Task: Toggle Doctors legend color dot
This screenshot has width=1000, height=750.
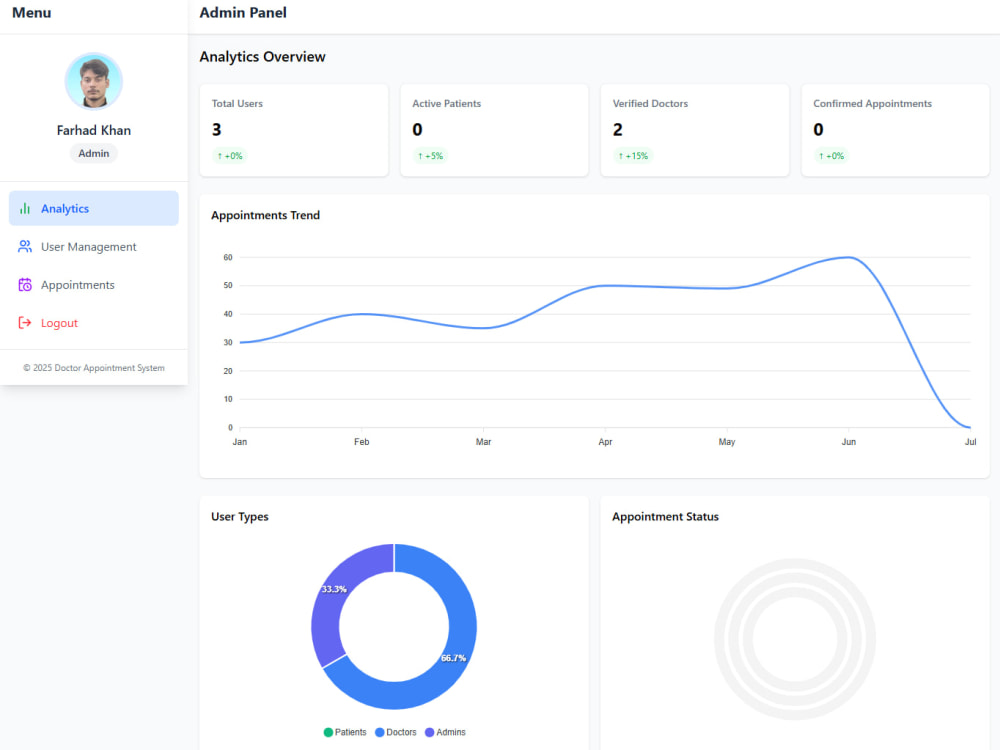Action: 379,732
